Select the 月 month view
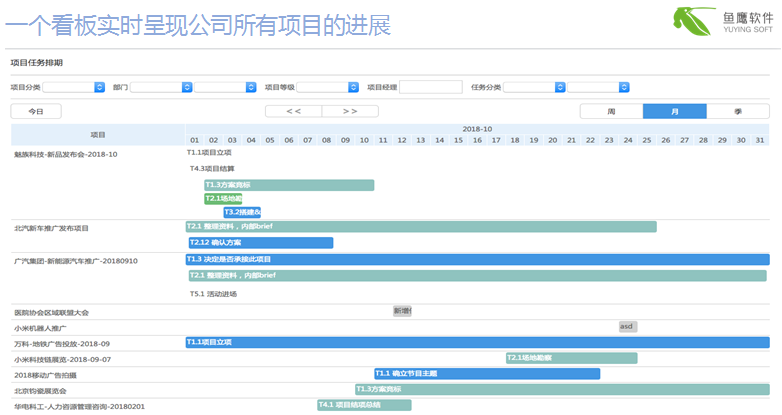This screenshot has height=415, width=782. point(674,111)
